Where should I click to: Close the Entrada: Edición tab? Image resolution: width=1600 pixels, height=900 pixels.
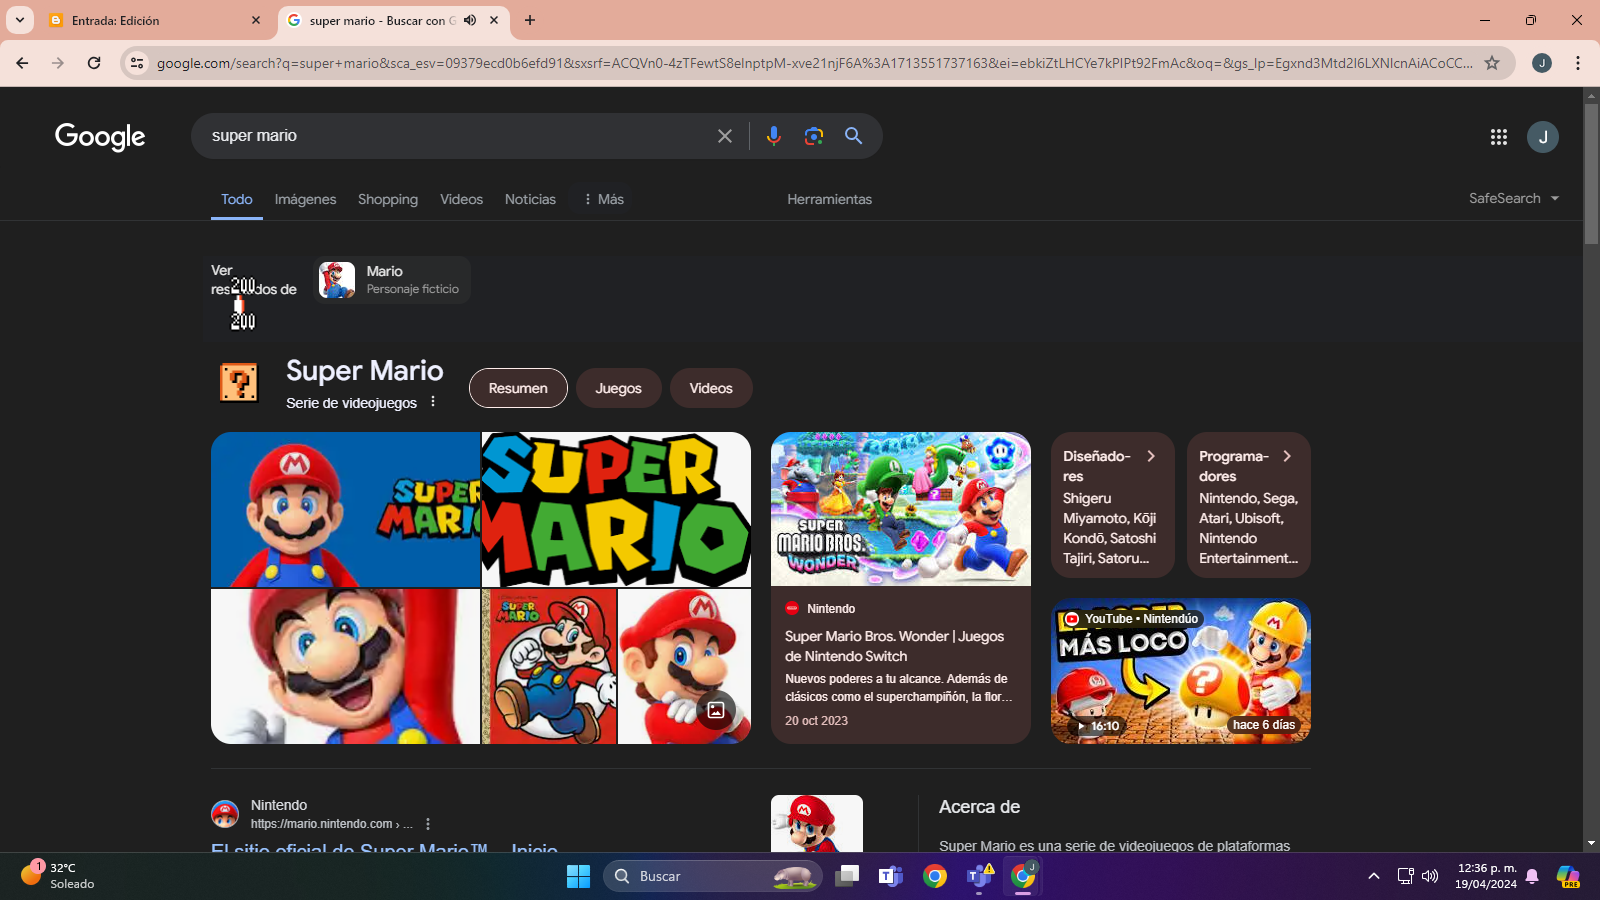pos(256,20)
